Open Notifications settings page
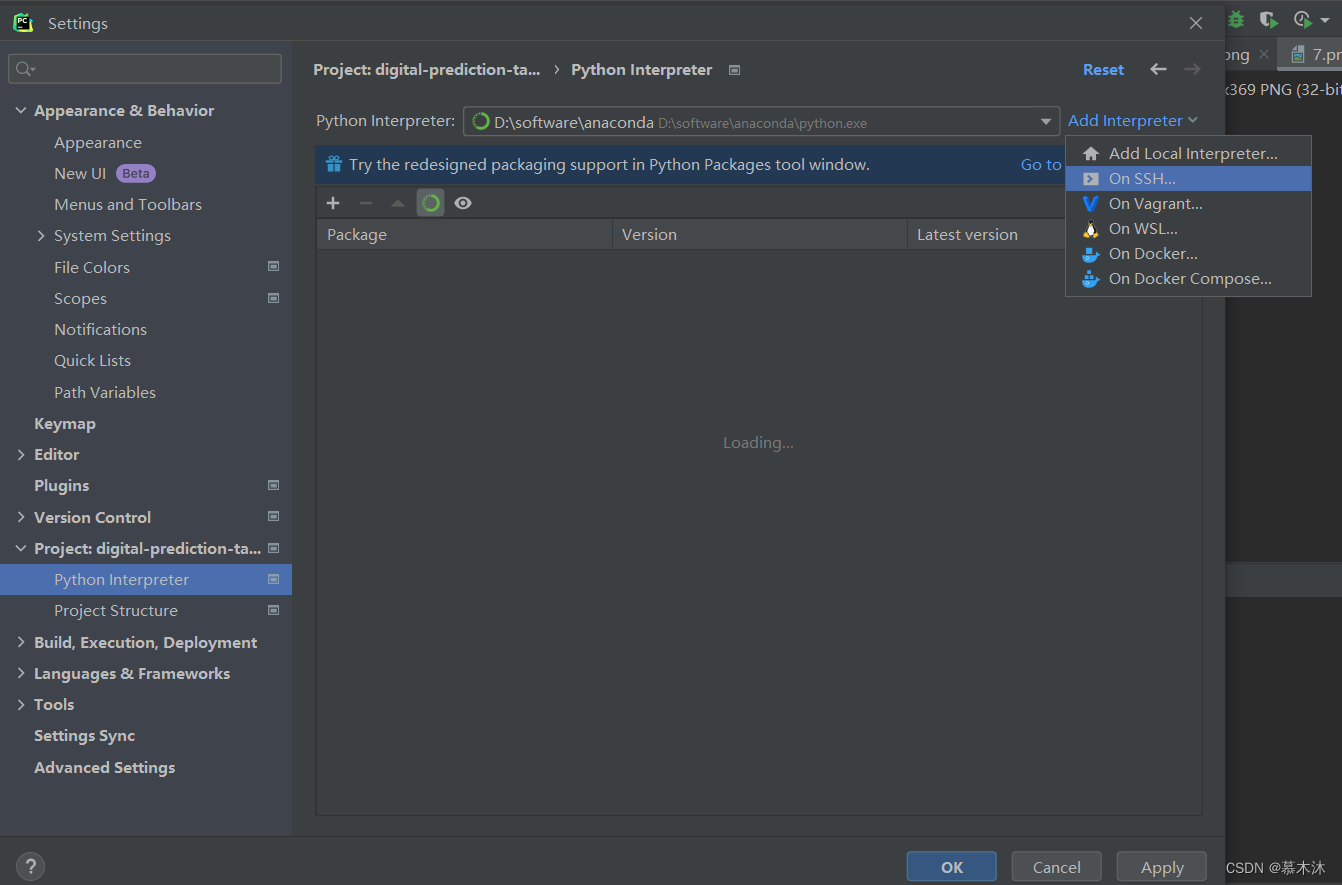 click(x=100, y=330)
